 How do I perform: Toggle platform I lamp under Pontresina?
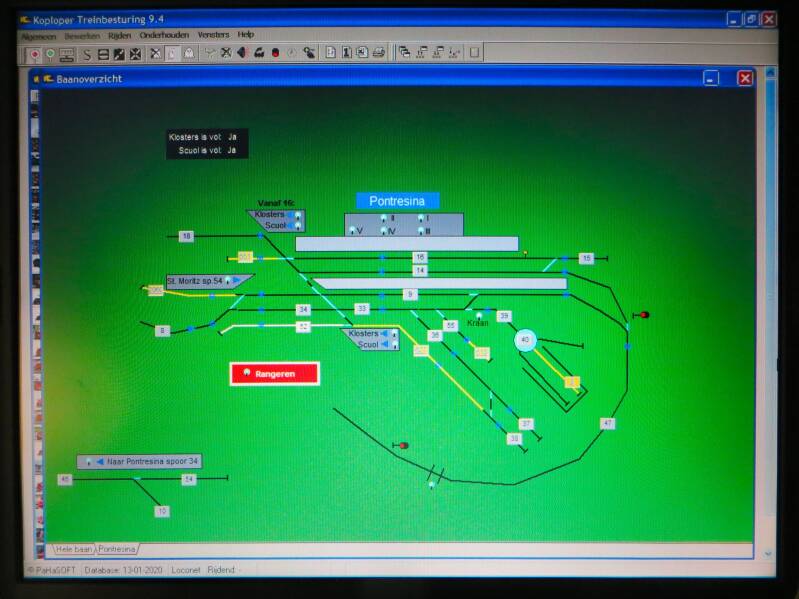421,218
